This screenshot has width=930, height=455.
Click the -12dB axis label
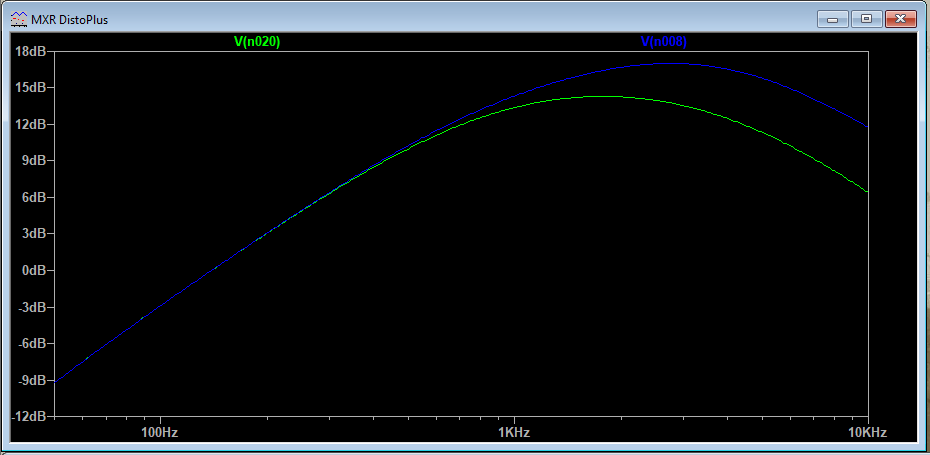click(x=29, y=416)
